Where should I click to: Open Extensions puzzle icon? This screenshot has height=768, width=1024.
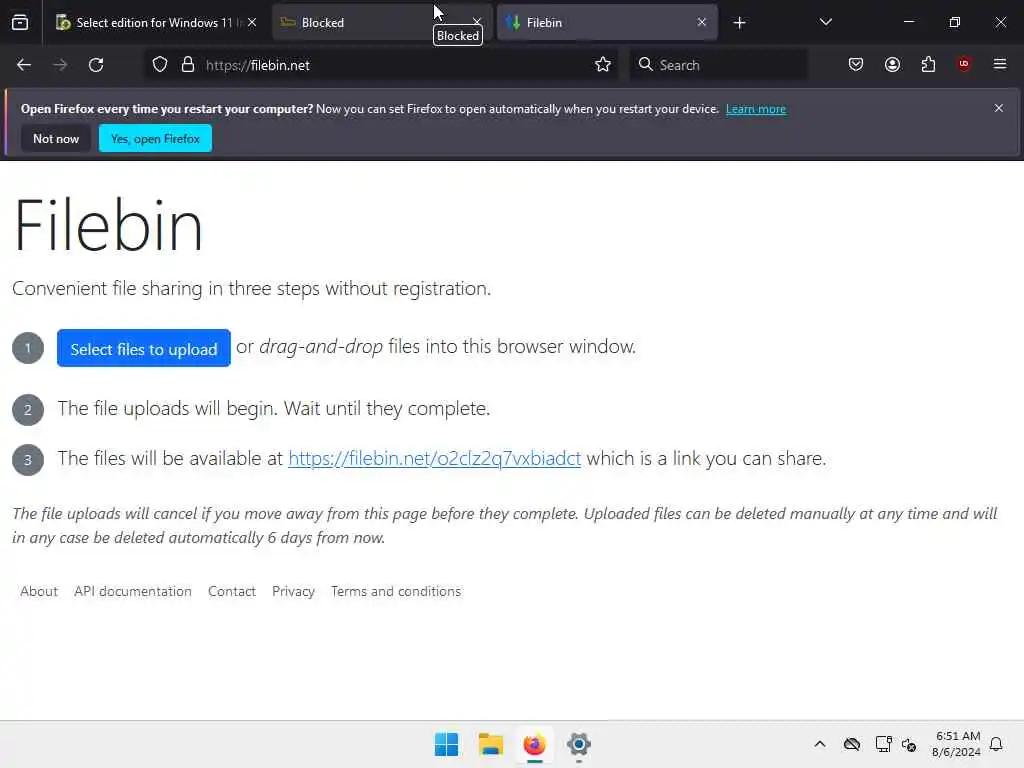928,65
